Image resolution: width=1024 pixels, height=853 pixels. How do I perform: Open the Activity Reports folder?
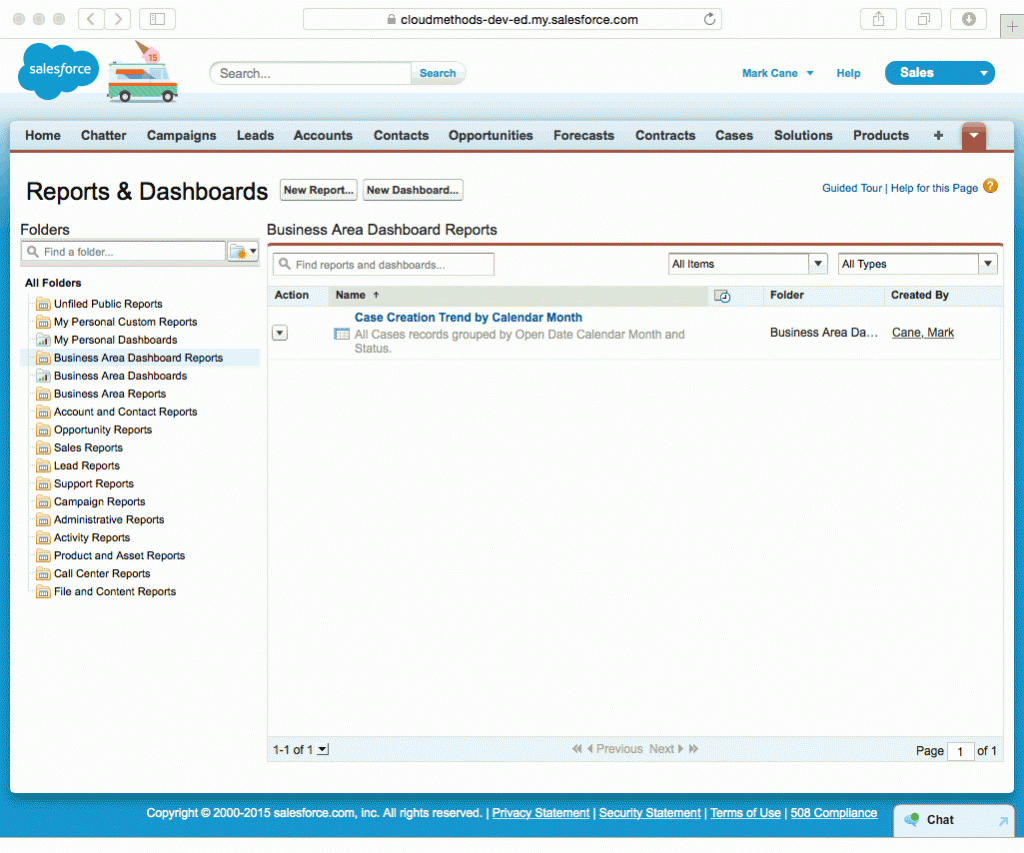point(91,538)
